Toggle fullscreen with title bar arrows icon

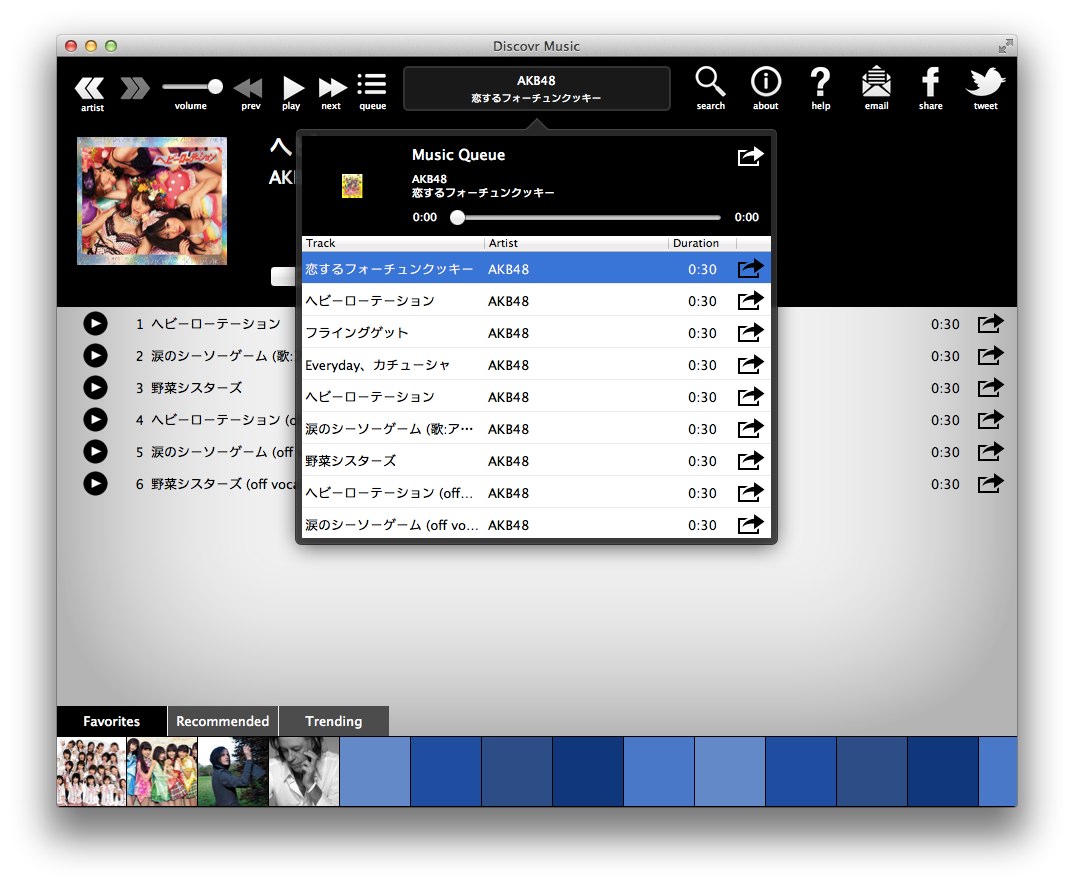1005,46
